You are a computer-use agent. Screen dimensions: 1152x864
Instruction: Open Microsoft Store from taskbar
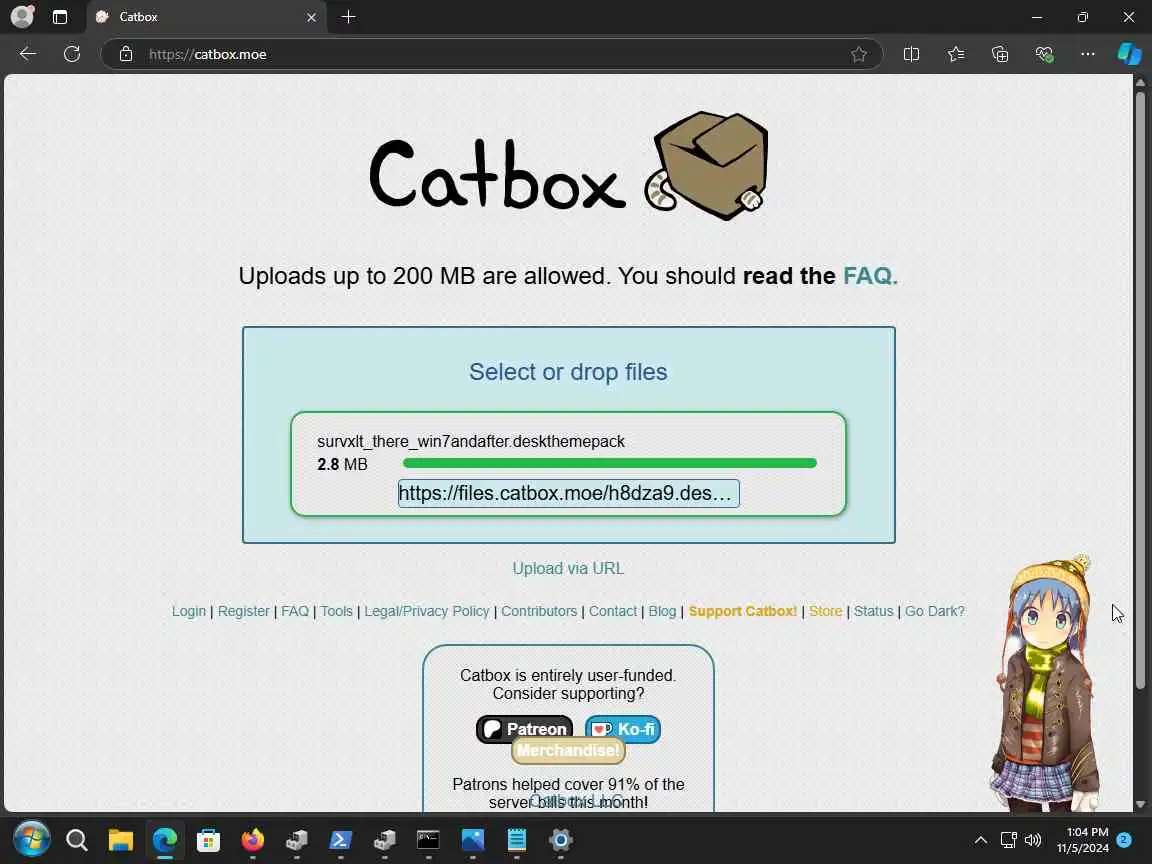click(209, 839)
